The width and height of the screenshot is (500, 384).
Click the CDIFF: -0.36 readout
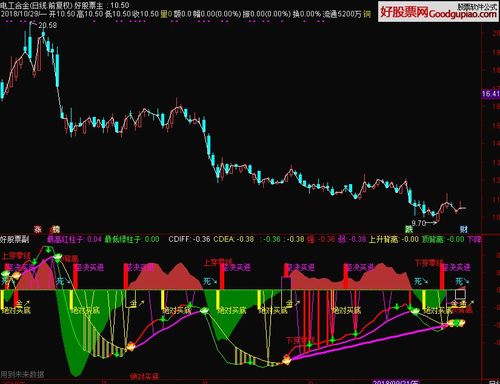pos(189,239)
